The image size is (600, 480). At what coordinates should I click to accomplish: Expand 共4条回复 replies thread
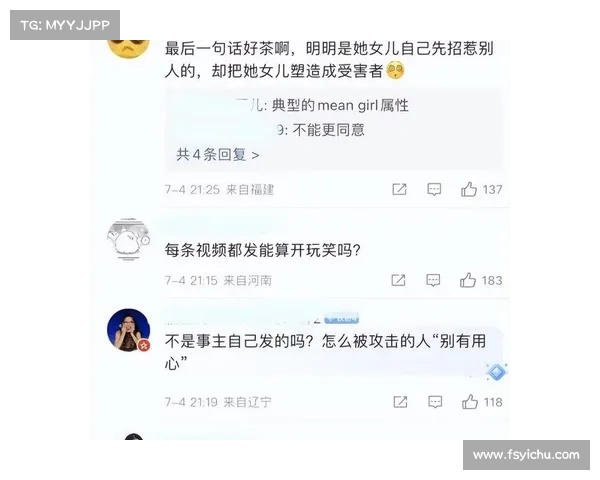218,155
